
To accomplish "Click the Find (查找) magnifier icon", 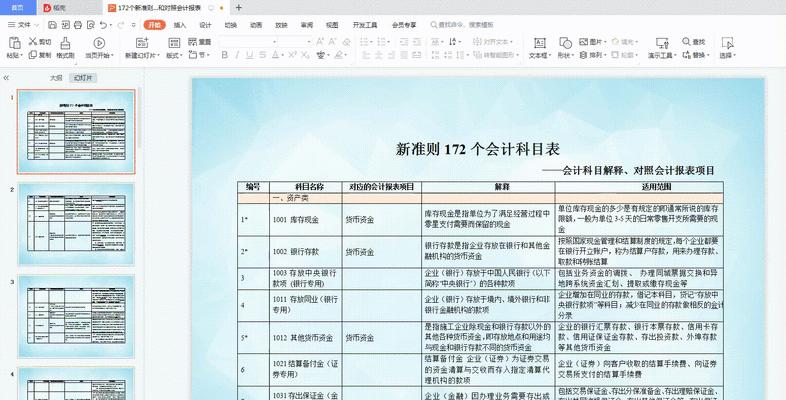I will [686, 42].
